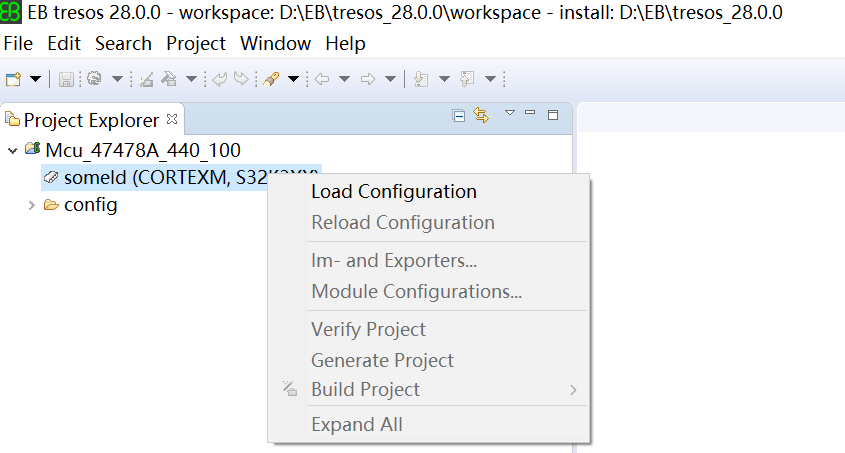845x453 pixels.
Task: Open the dropdown next to the pen icon
Action: click(294, 80)
